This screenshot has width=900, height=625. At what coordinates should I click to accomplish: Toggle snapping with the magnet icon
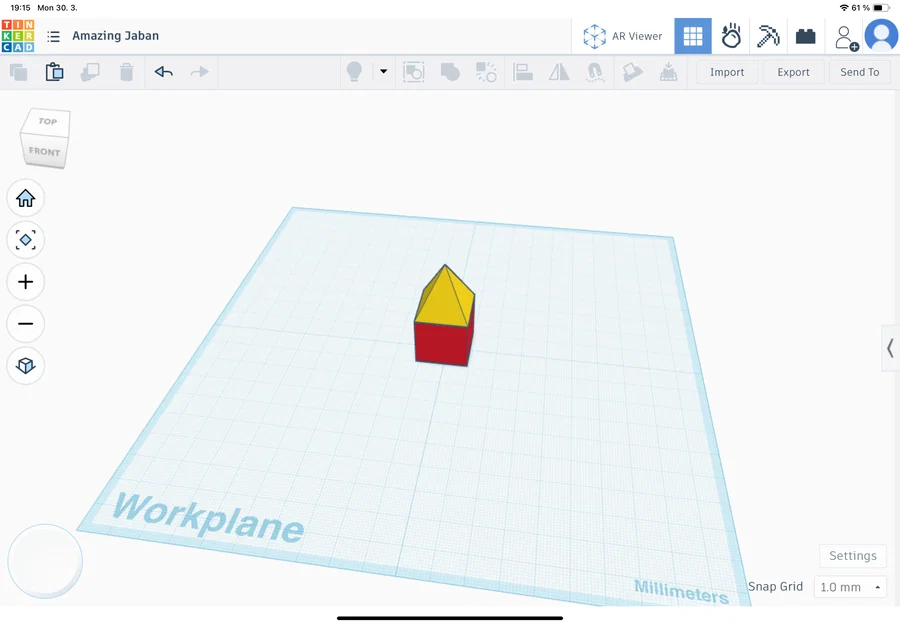coord(594,71)
